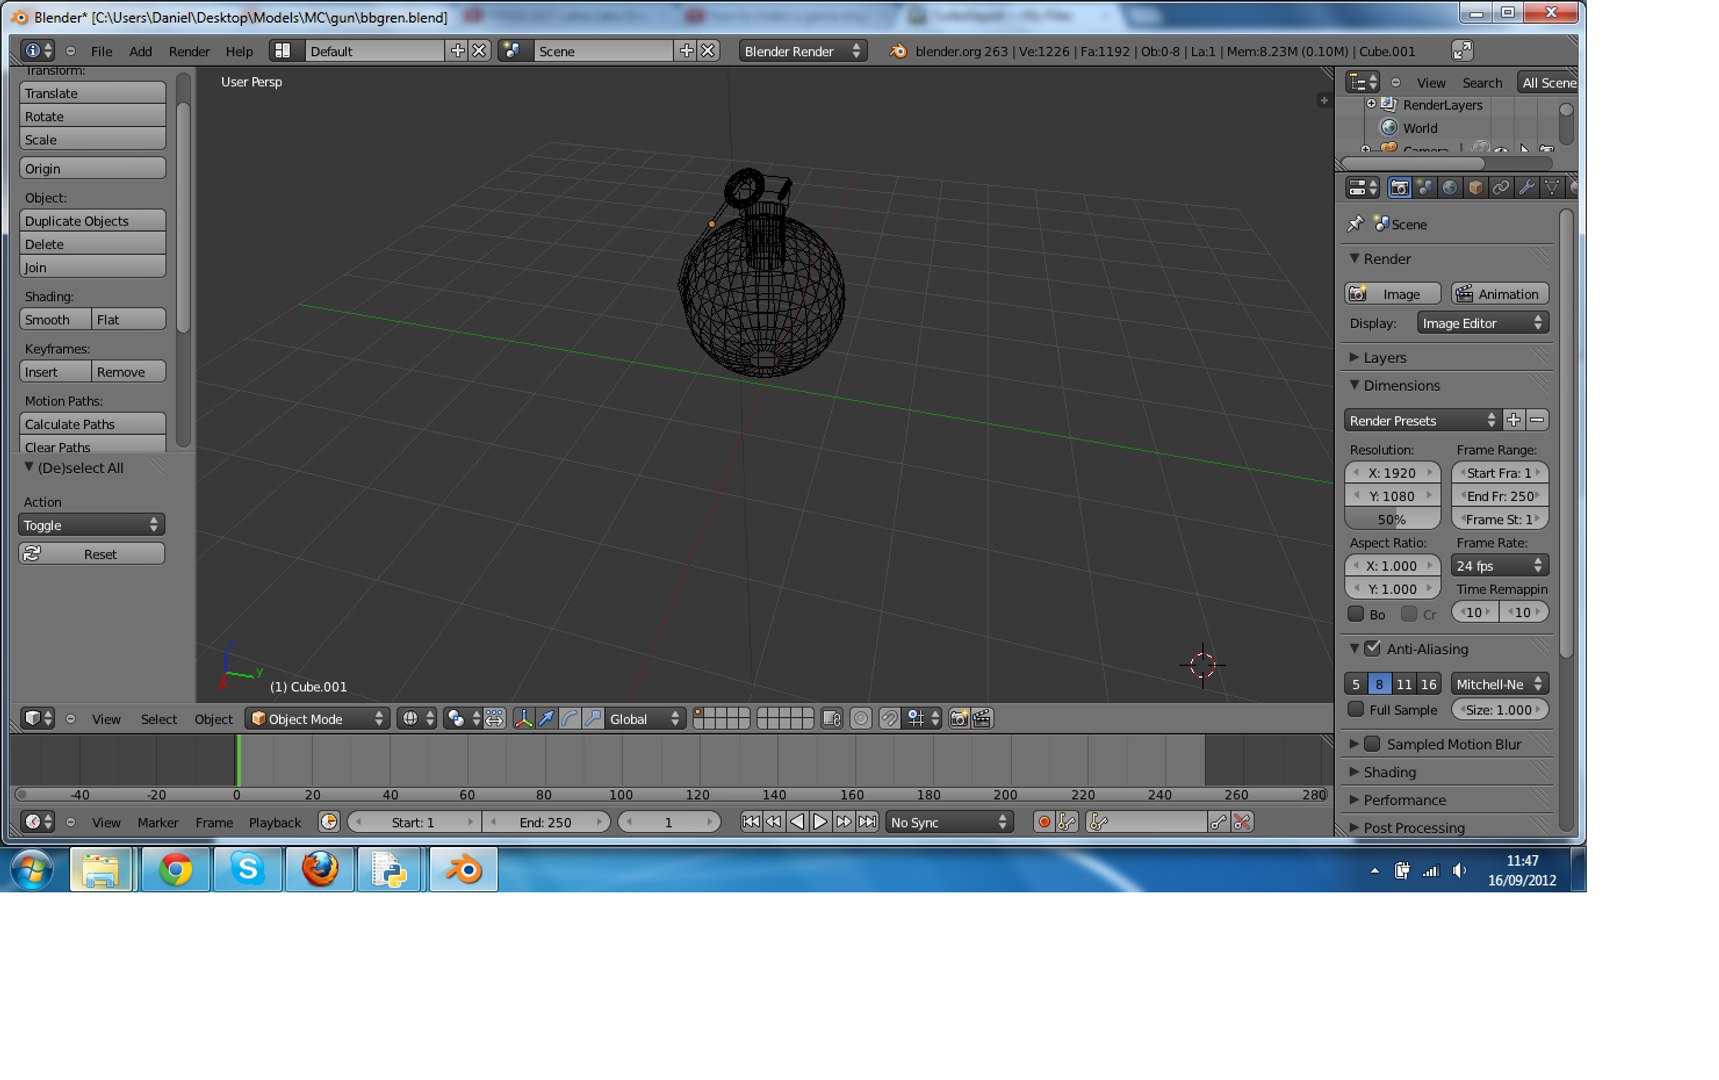Open Blender from the Windows taskbar

pyautogui.click(x=463, y=870)
